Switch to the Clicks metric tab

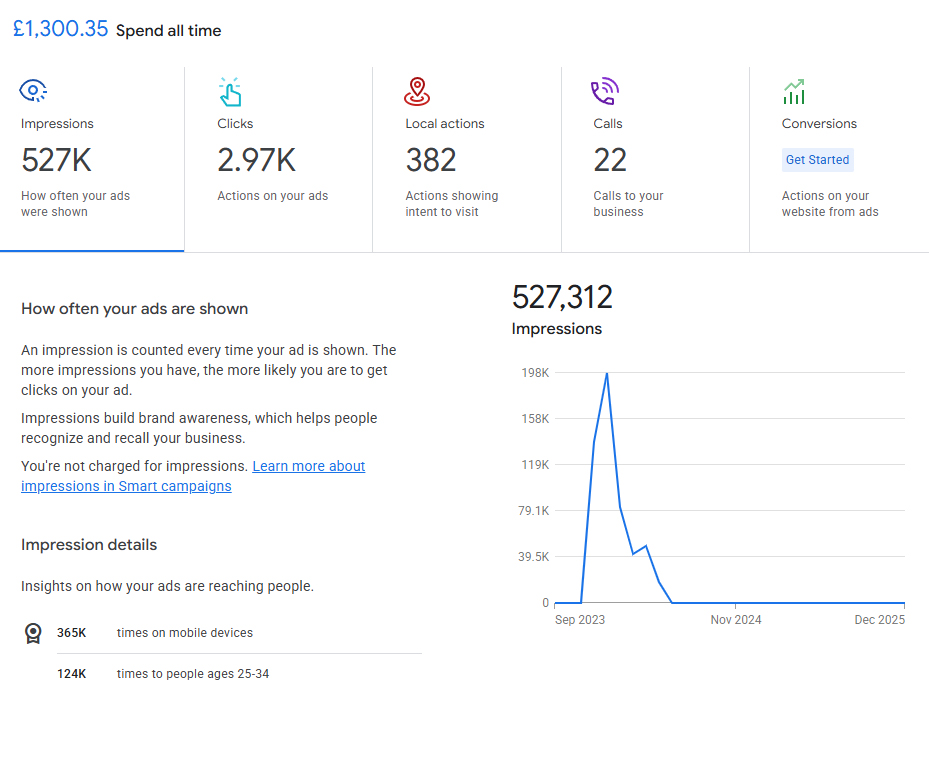click(278, 160)
